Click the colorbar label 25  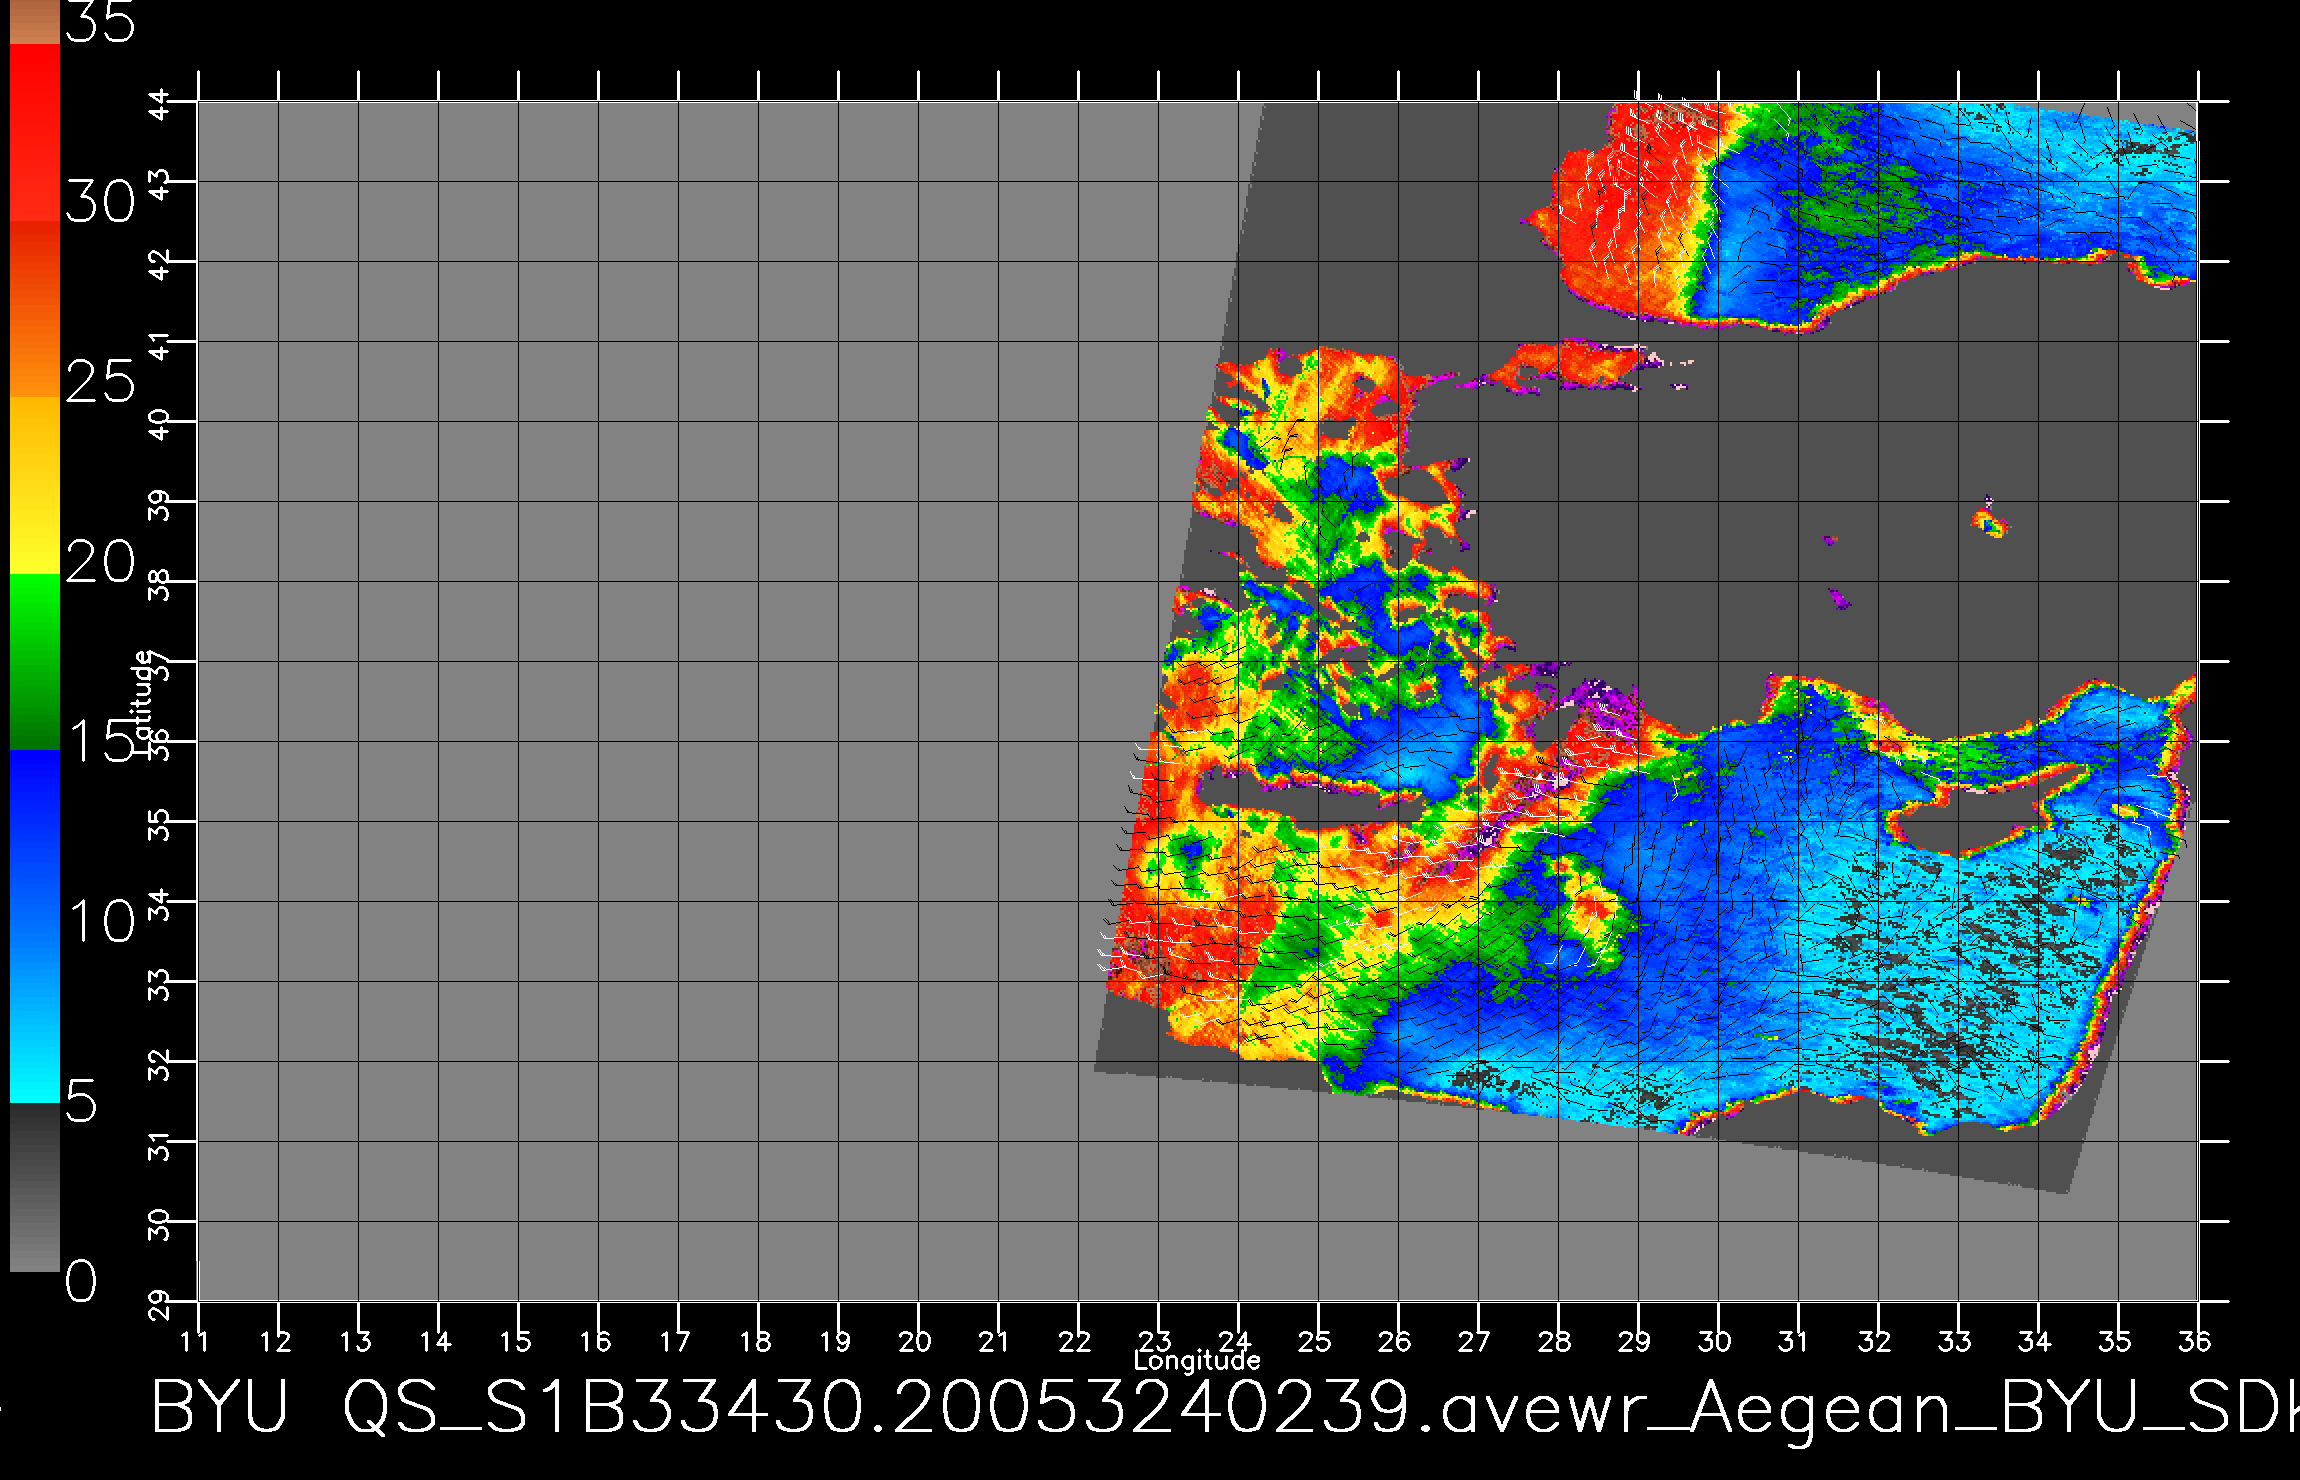(x=100, y=382)
